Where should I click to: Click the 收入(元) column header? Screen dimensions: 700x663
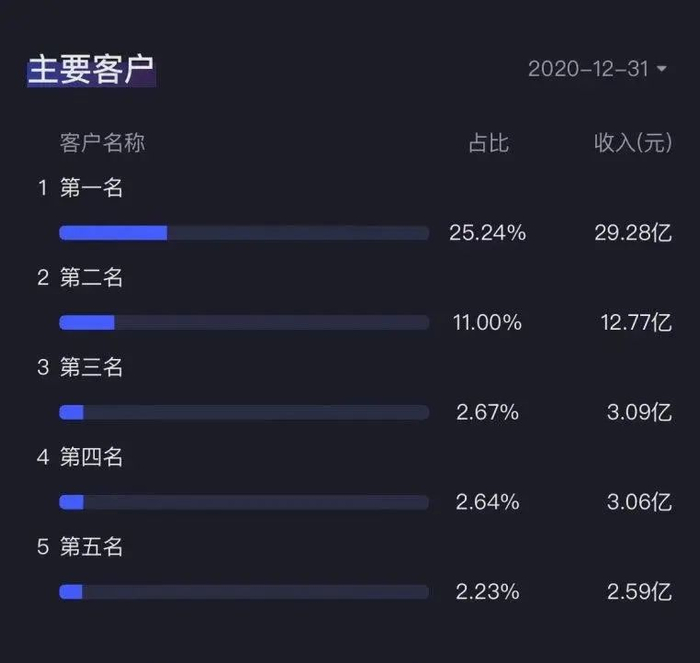632,143
